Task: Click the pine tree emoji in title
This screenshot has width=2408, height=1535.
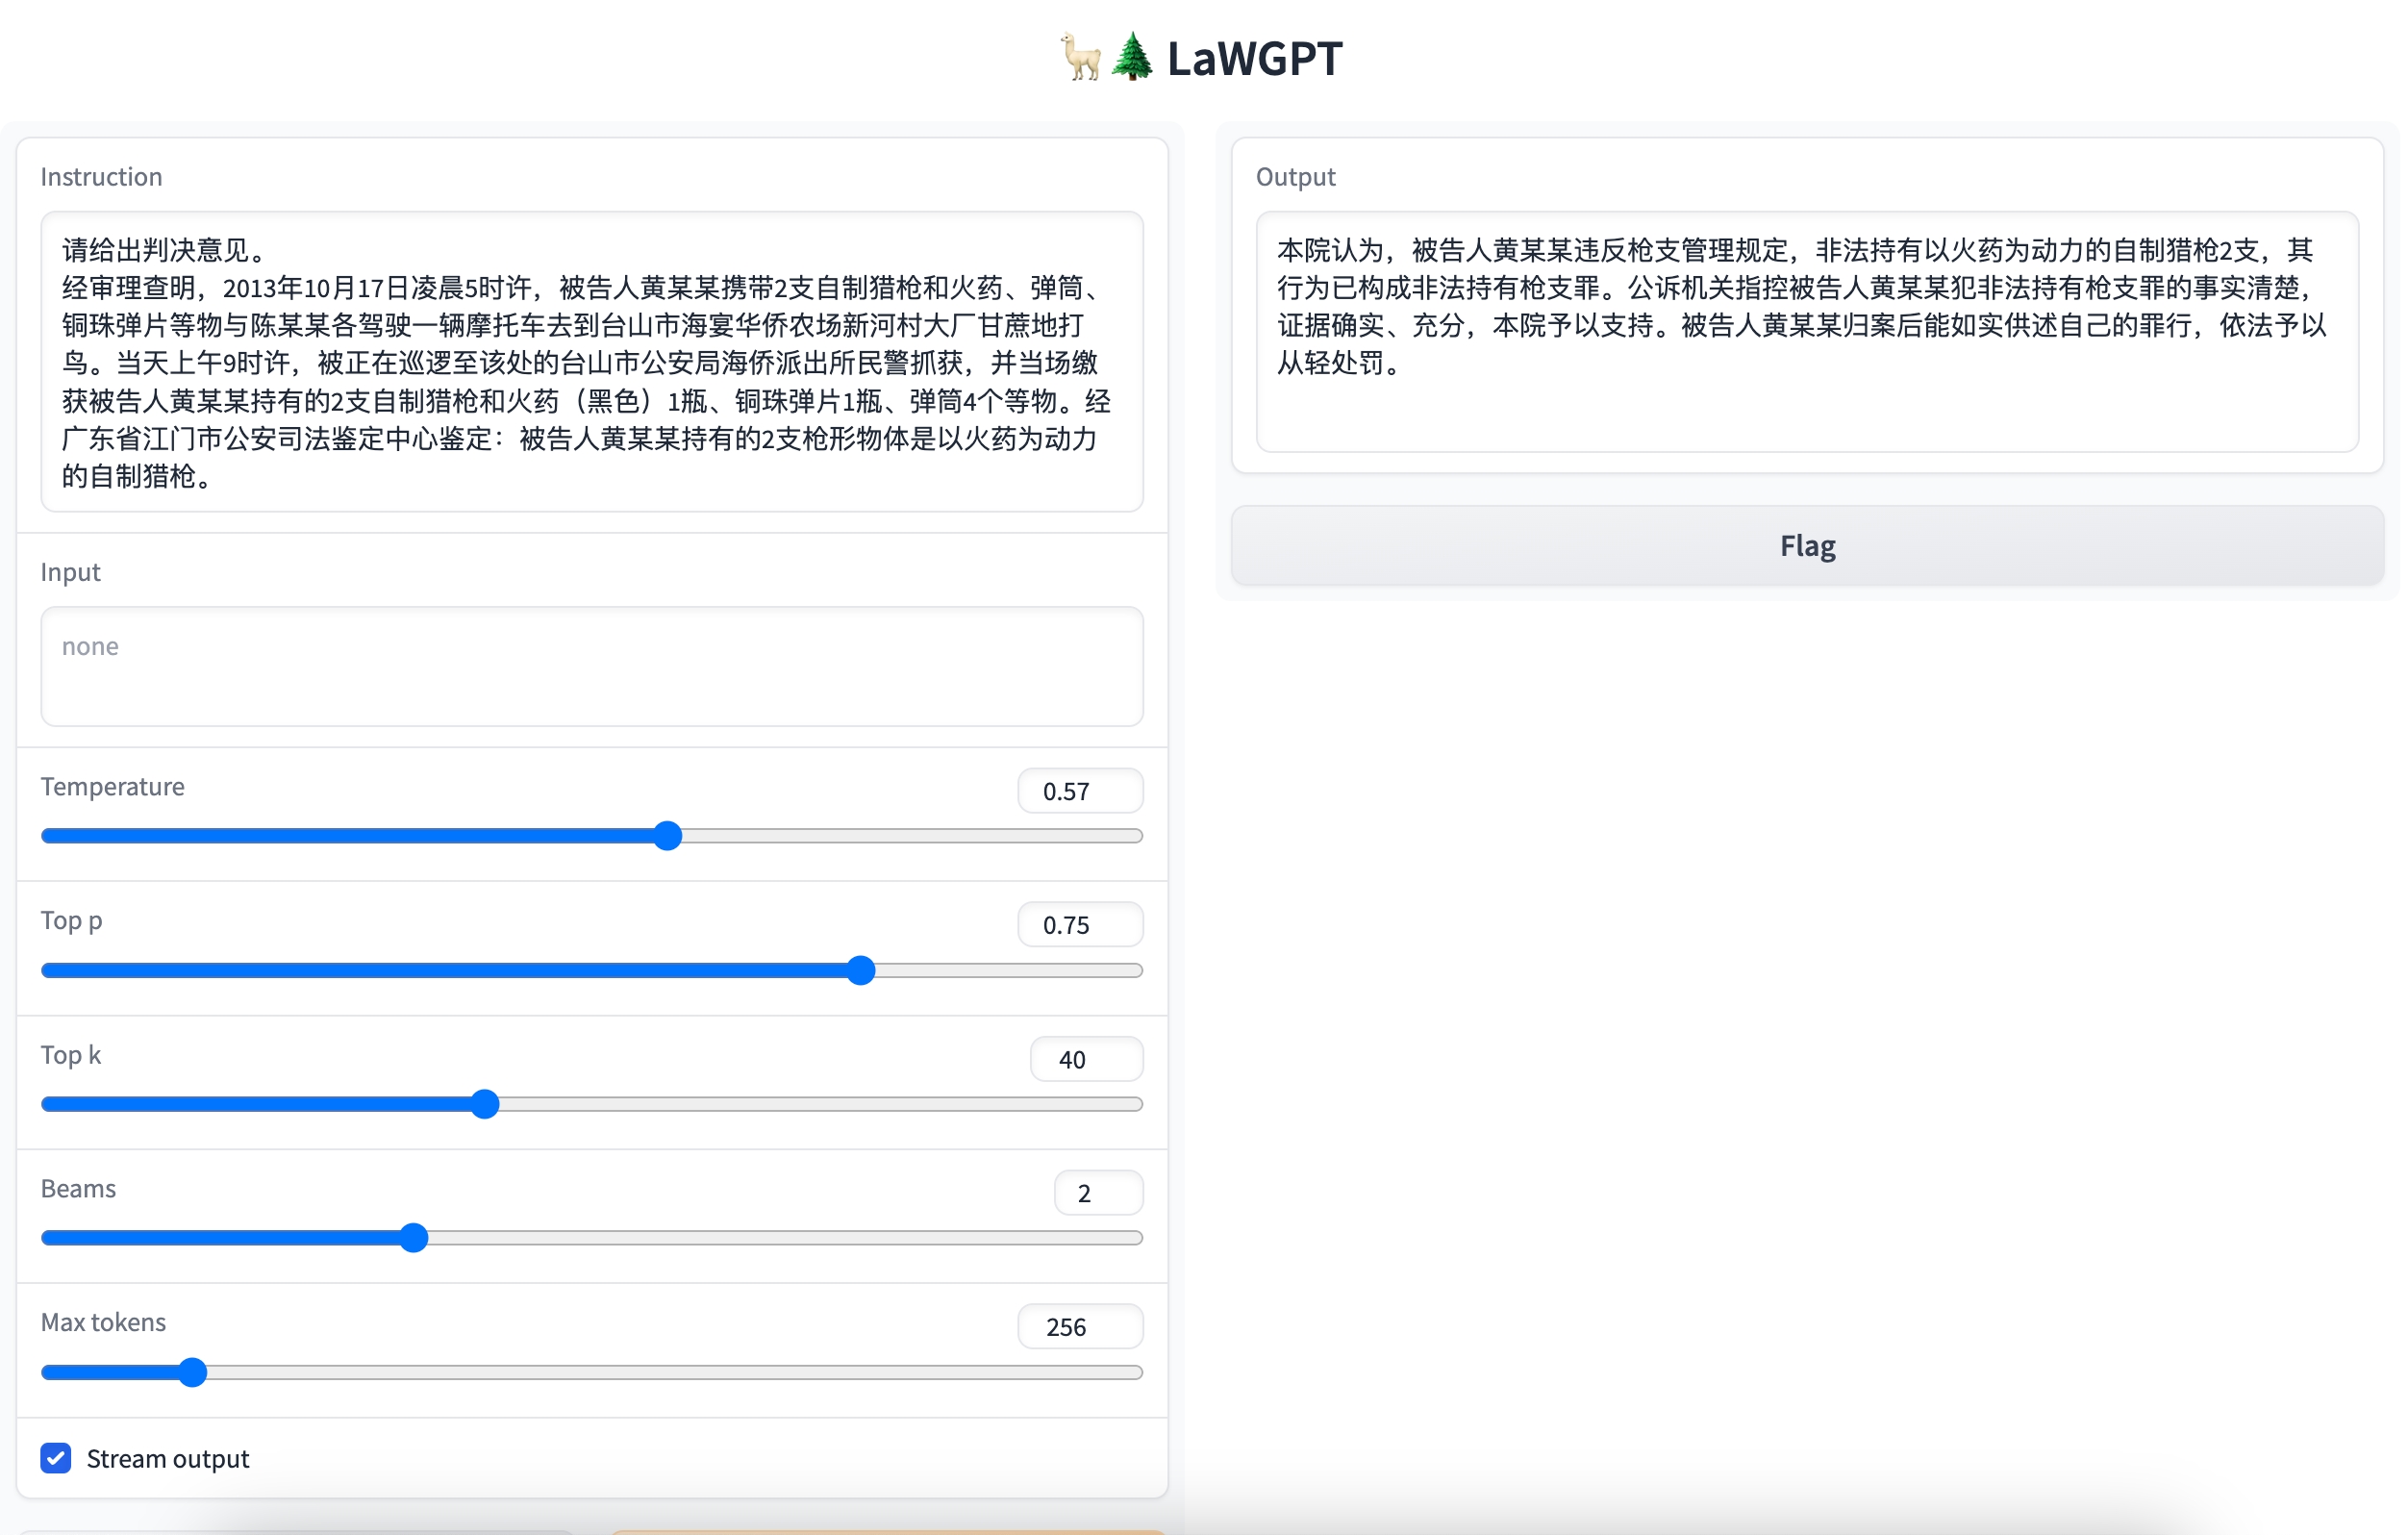Action: [1133, 57]
